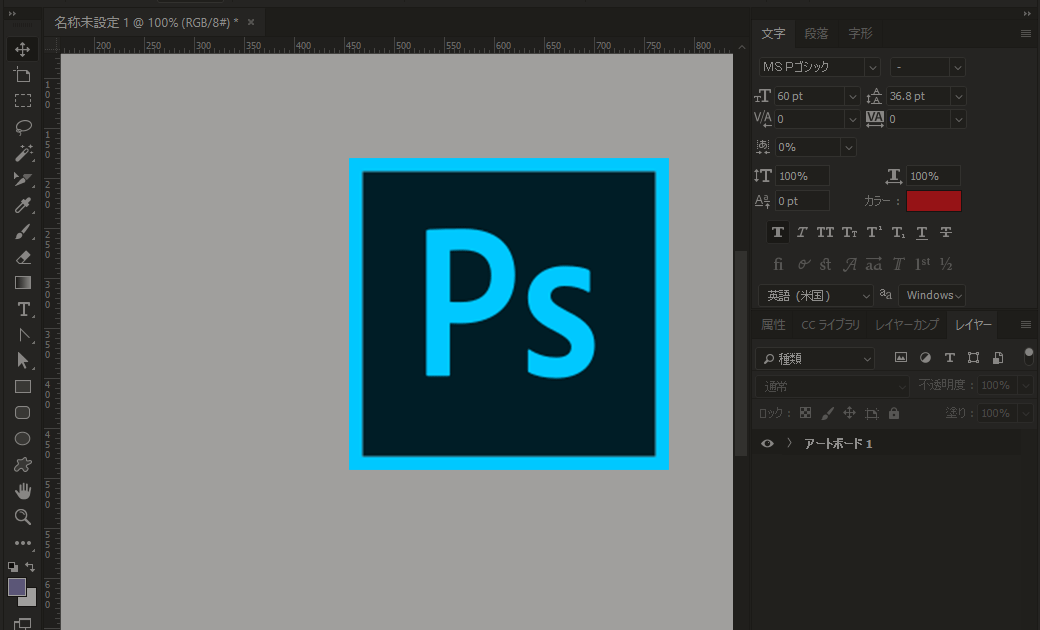Select the Pen tool
Viewport: 1040px width, 630px height.
click(x=23, y=335)
